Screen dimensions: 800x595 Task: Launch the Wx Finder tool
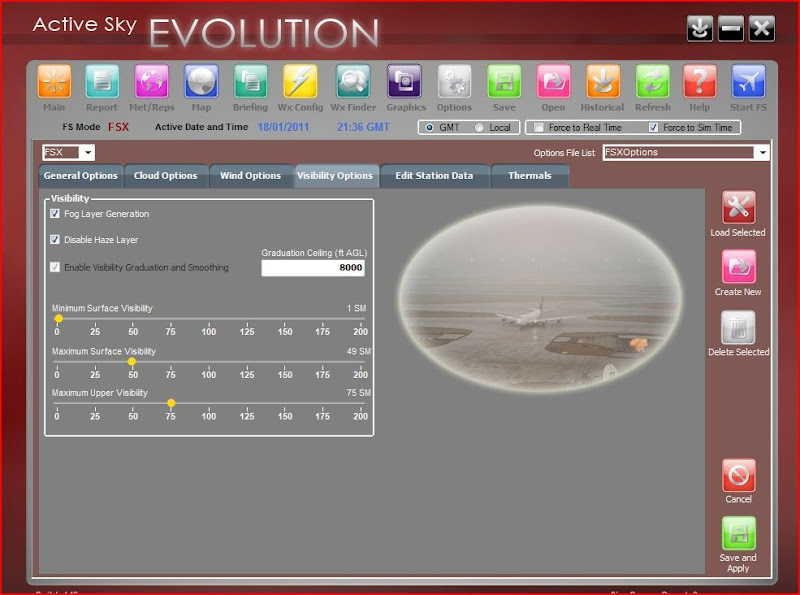[x=353, y=81]
